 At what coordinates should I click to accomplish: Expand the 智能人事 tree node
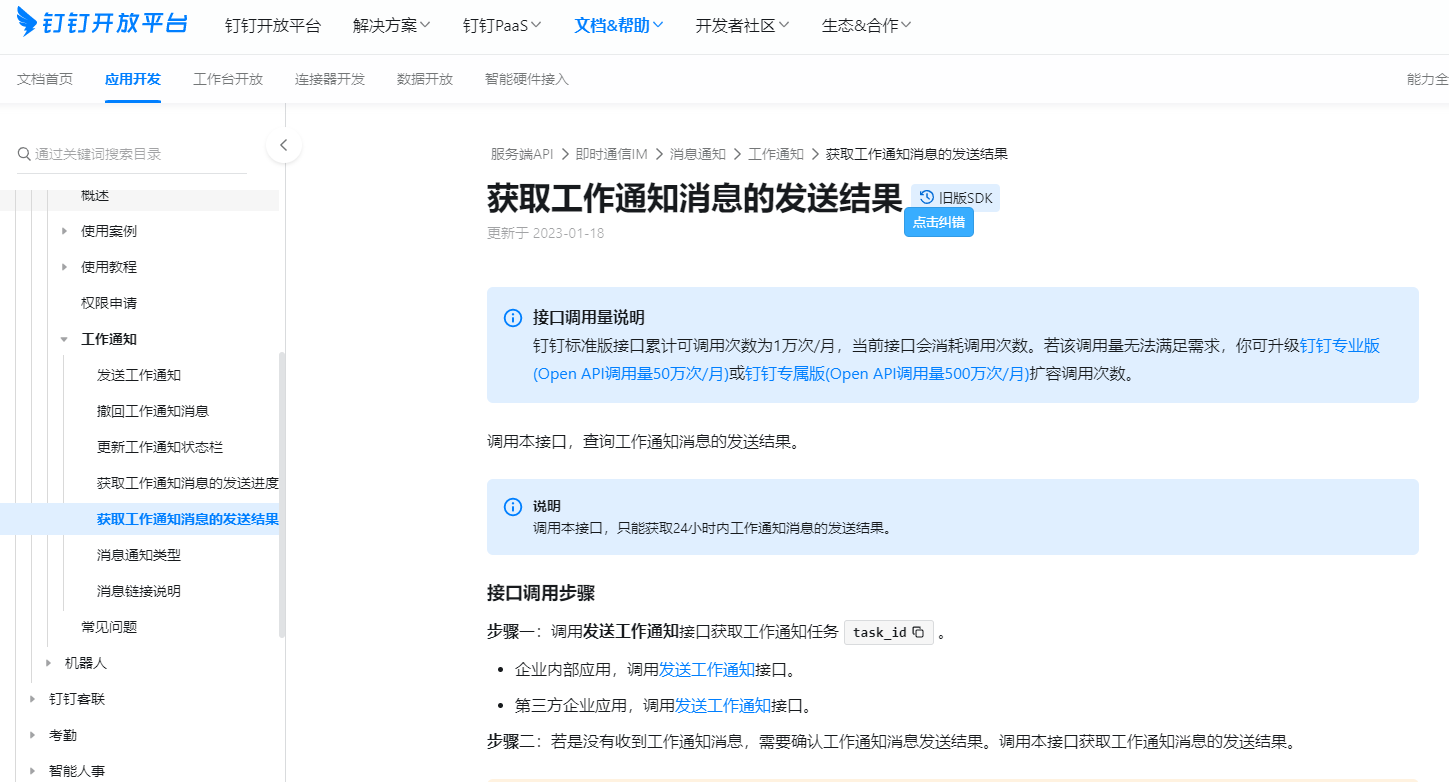point(33,771)
